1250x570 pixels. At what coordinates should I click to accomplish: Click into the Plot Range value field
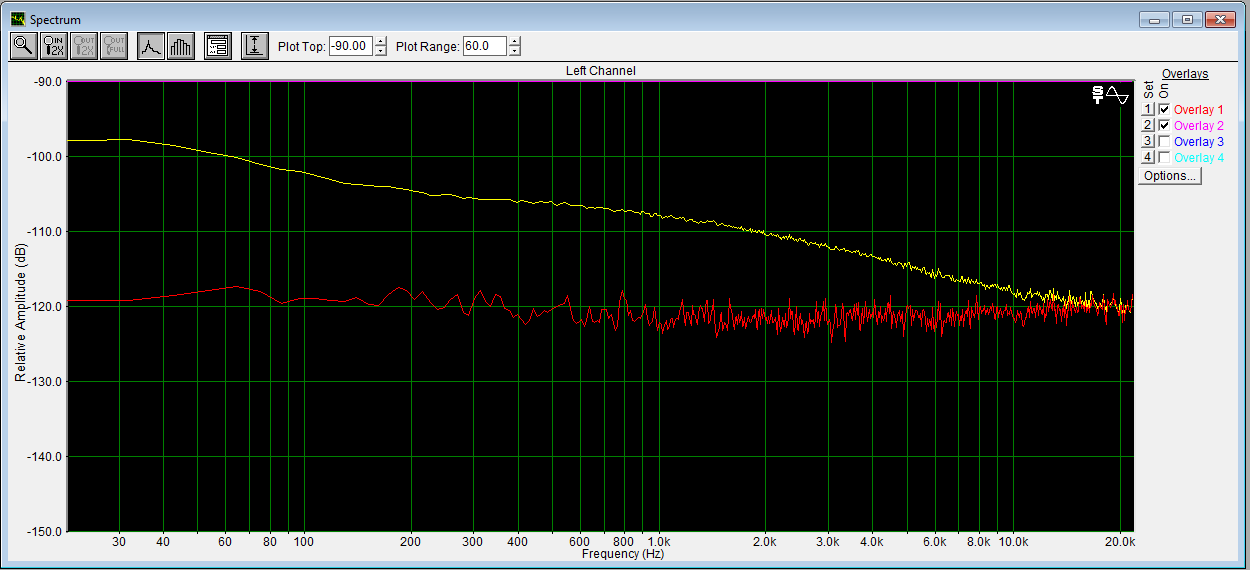click(x=485, y=46)
